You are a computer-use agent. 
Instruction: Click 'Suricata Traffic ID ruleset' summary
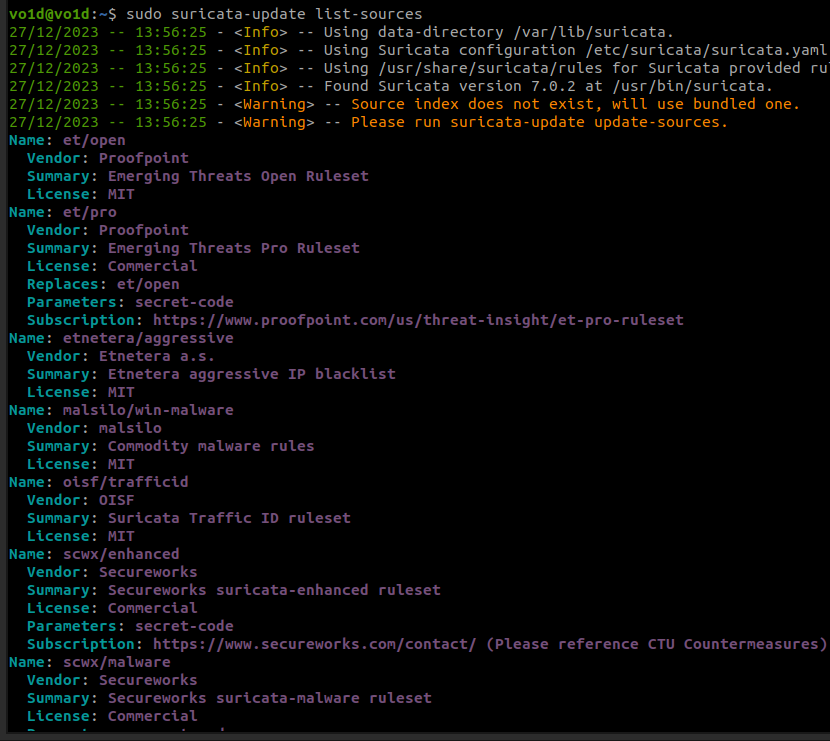coord(229,518)
